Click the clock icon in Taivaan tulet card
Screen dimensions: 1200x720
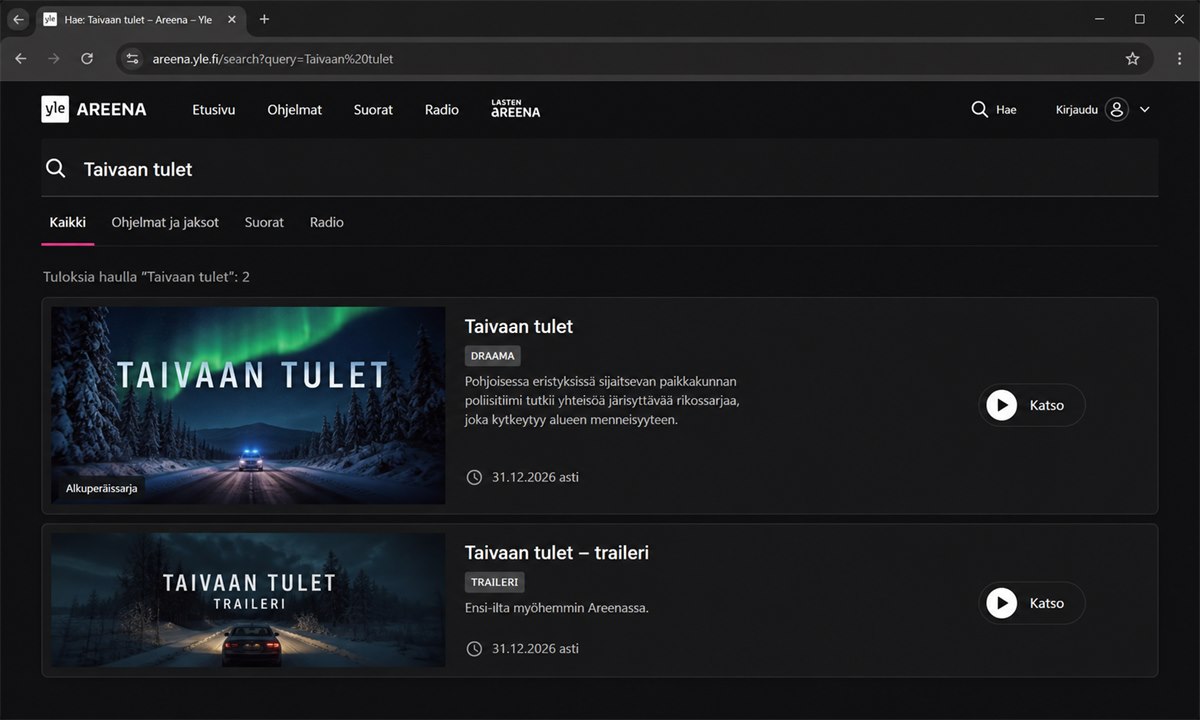tap(474, 477)
